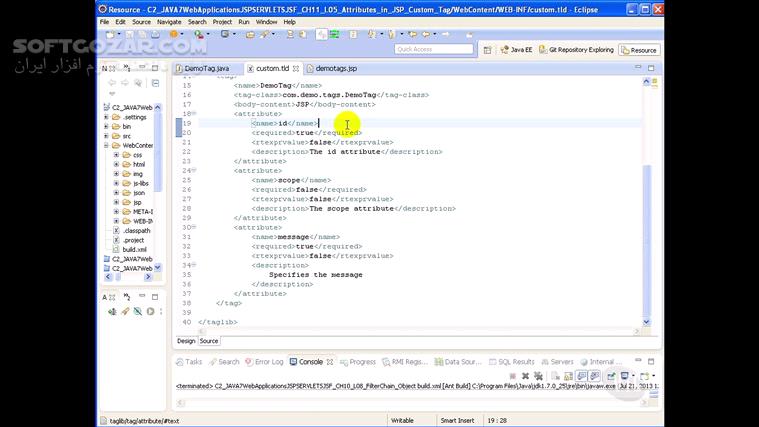The height and width of the screenshot is (427, 759).
Task: Open the Error Log view tab
Action: pos(264,362)
